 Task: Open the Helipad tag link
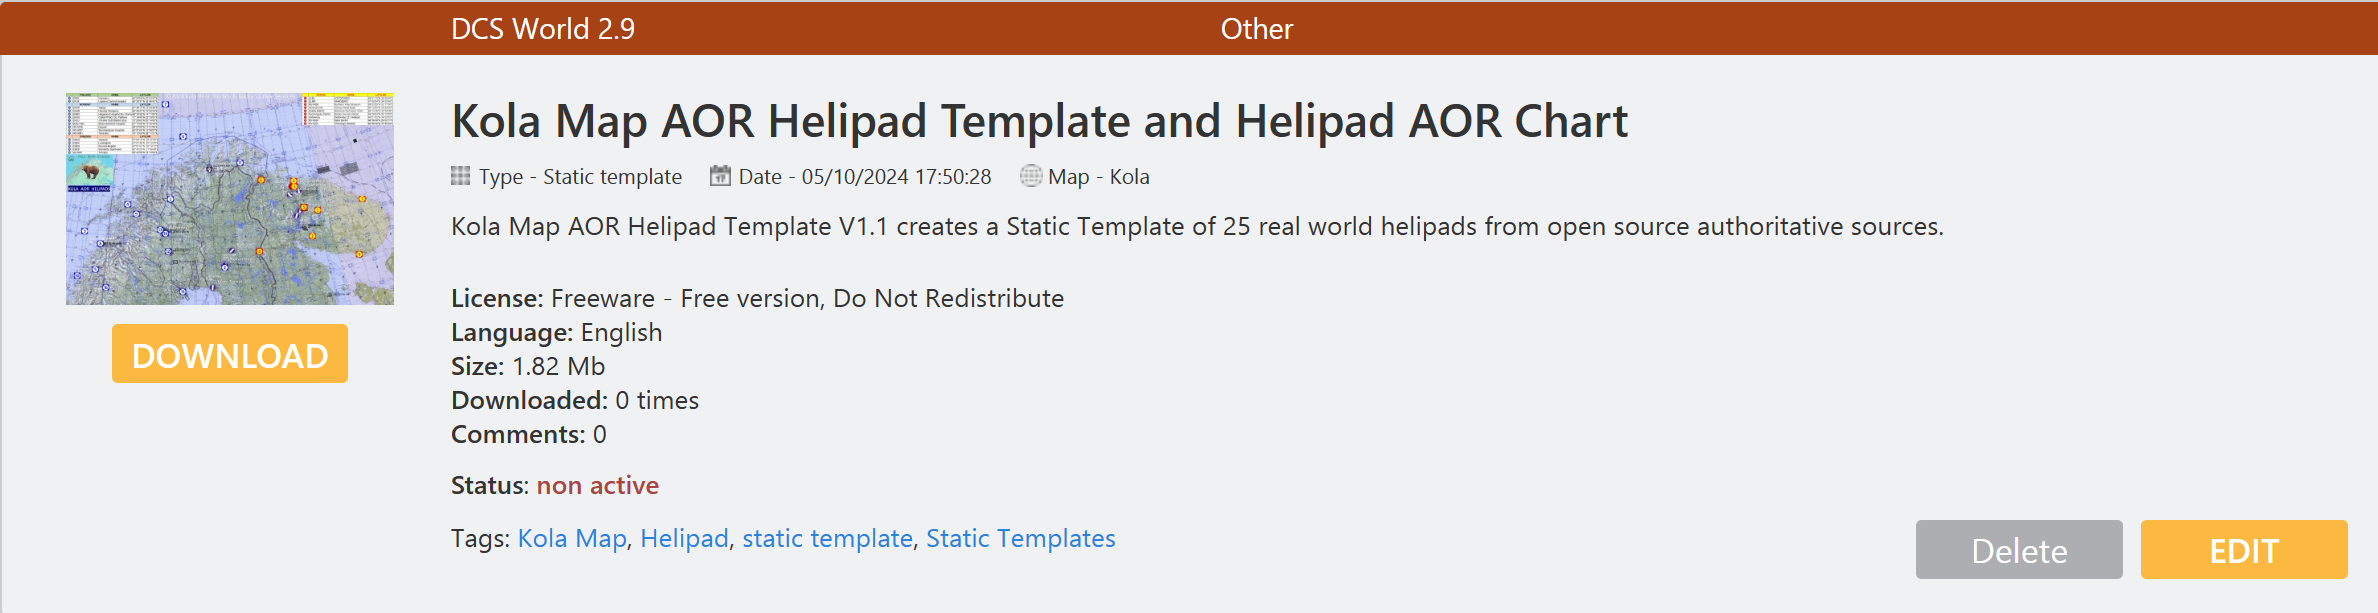pyautogui.click(x=684, y=538)
